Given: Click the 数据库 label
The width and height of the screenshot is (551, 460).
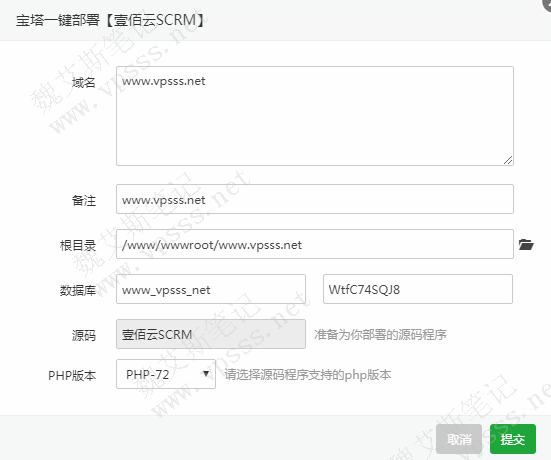Looking at the screenshot, I should pyautogui.click(x=78, y=291).
